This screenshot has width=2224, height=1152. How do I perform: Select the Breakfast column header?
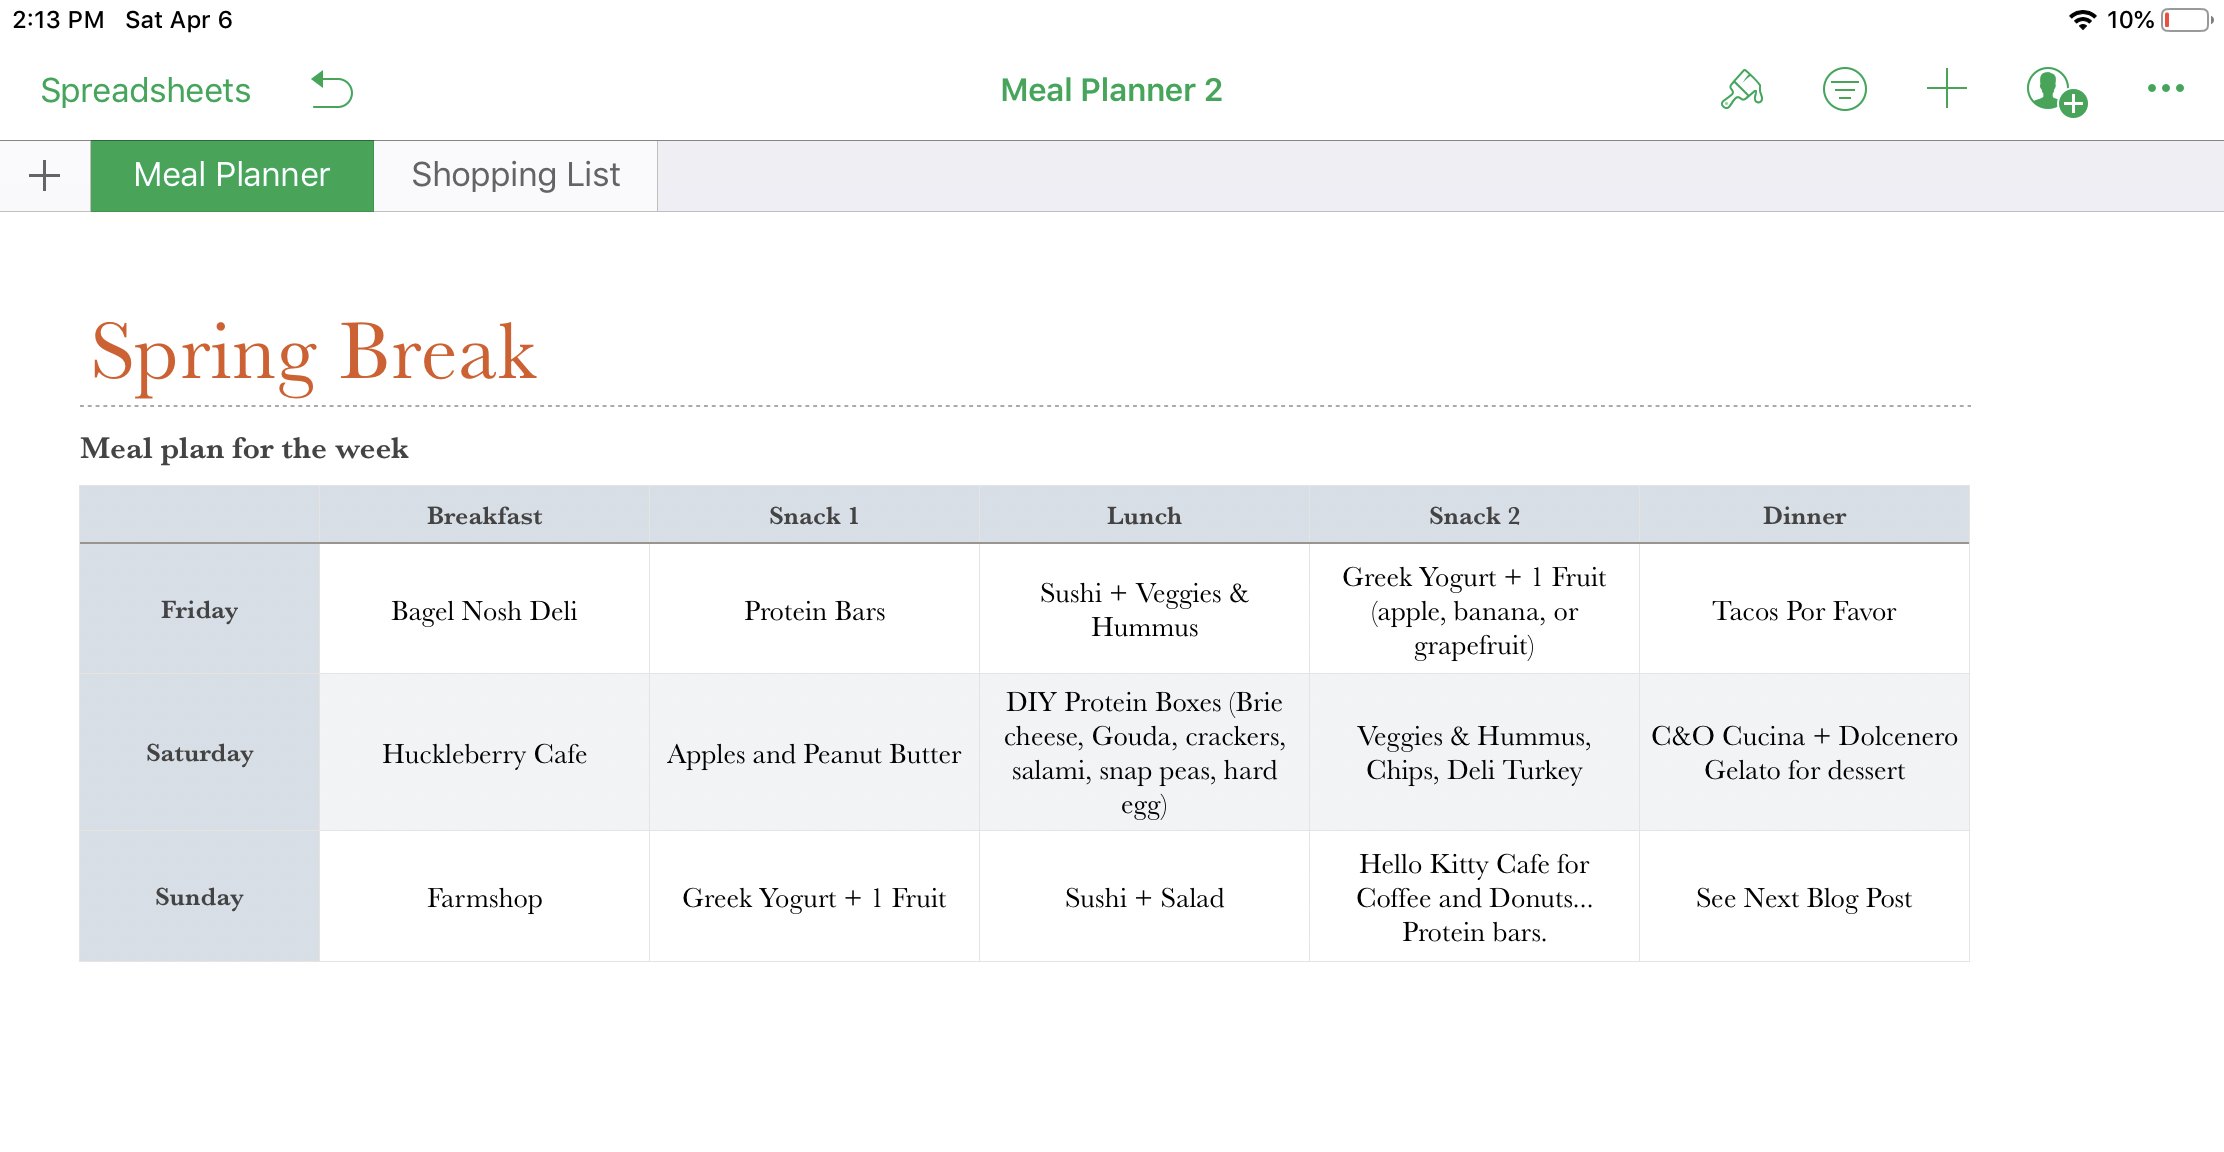click(484, 516)
